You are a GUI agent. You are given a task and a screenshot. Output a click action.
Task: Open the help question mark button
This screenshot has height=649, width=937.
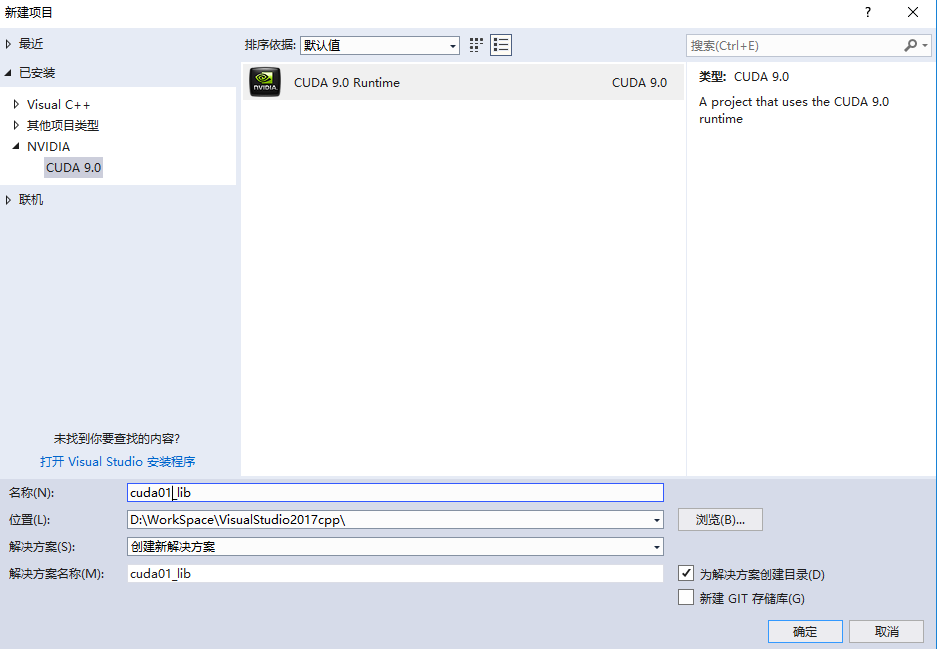[868, 13]
